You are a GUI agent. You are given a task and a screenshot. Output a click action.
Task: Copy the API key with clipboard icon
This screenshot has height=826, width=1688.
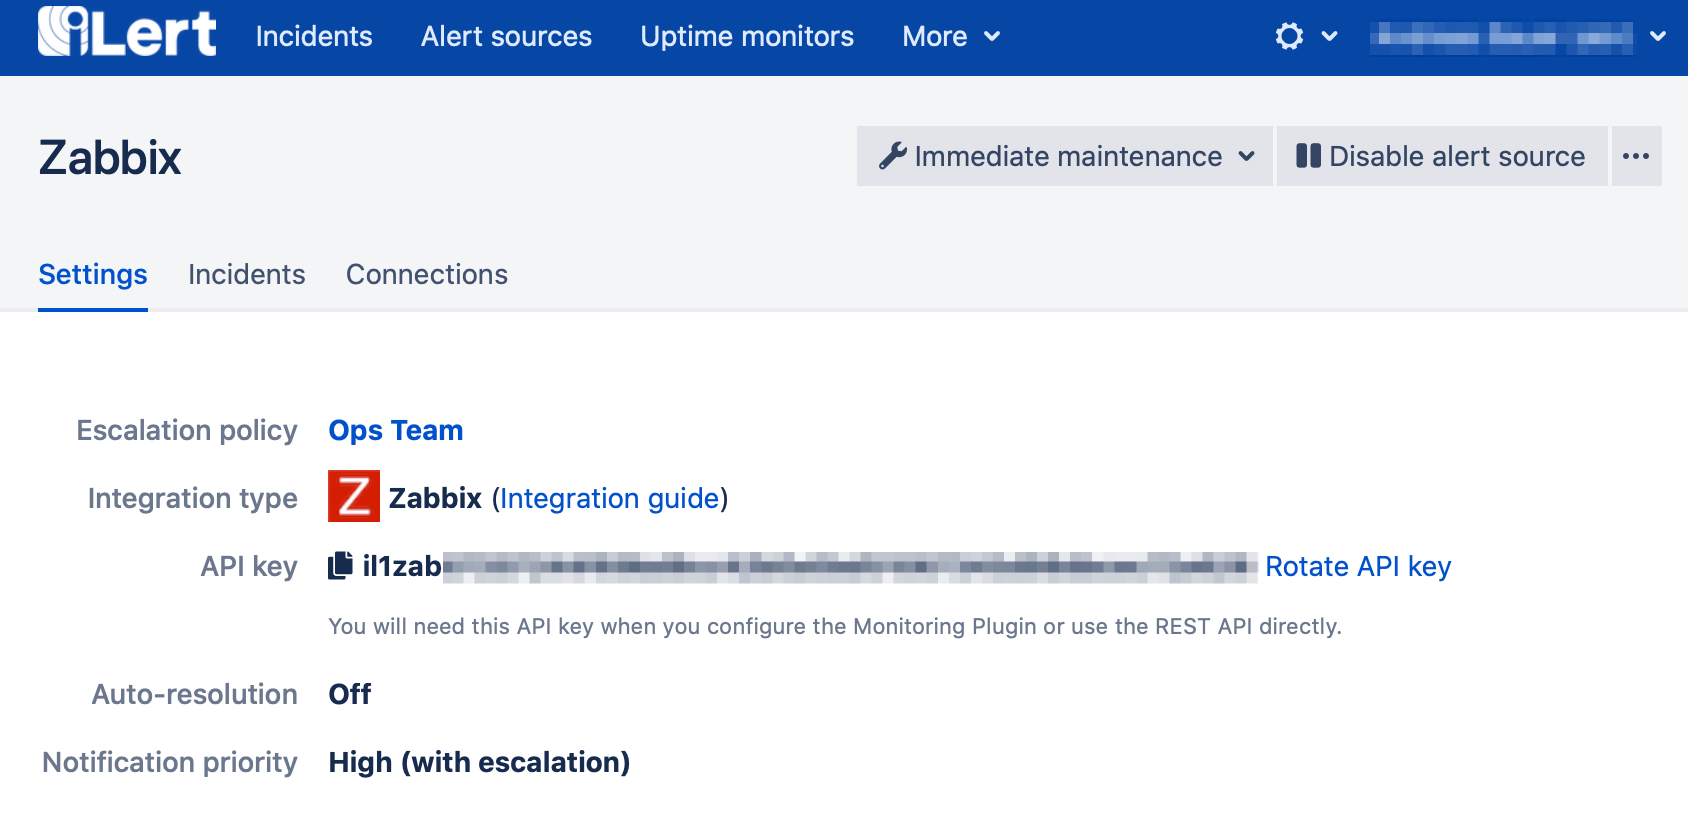click(340, 566)
